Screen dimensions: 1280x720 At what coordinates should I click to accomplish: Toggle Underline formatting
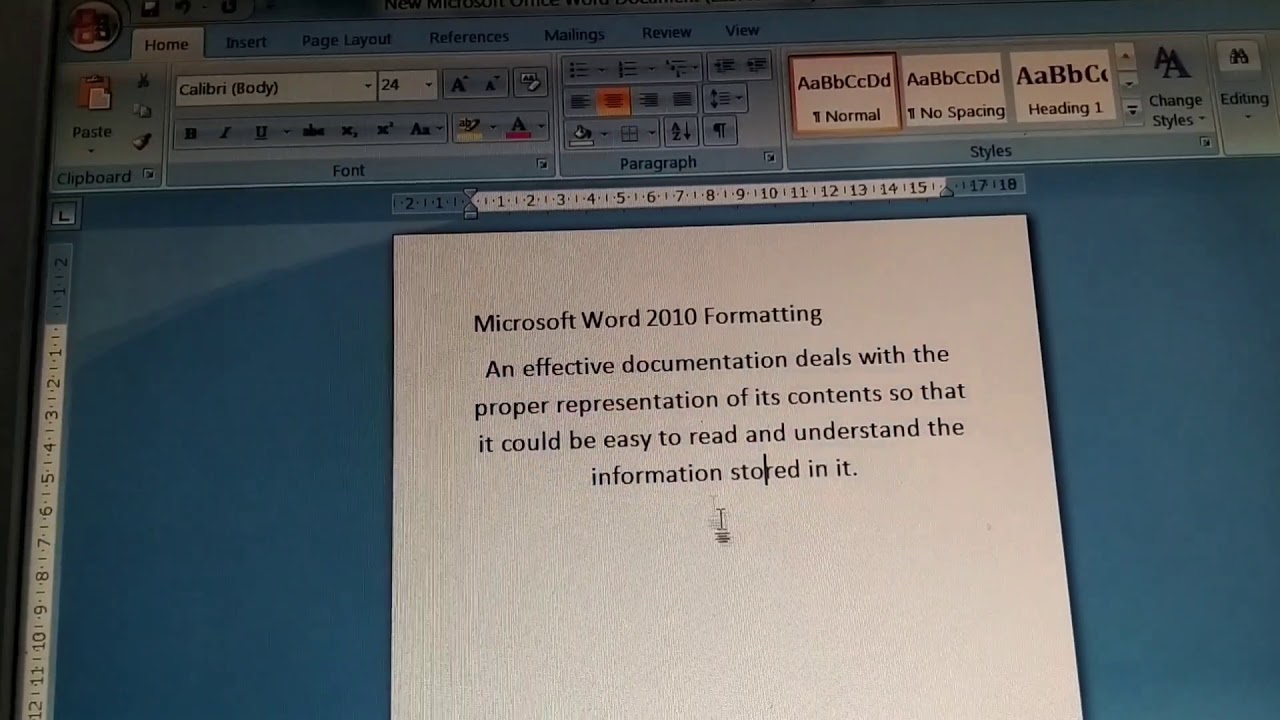tap(261, 132)
